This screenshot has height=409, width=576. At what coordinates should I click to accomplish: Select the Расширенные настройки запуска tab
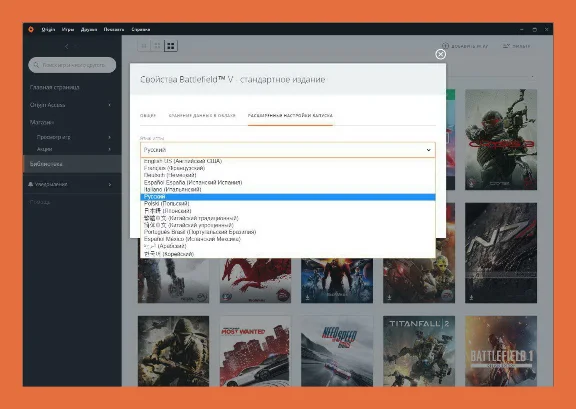(x=290, y=115)
